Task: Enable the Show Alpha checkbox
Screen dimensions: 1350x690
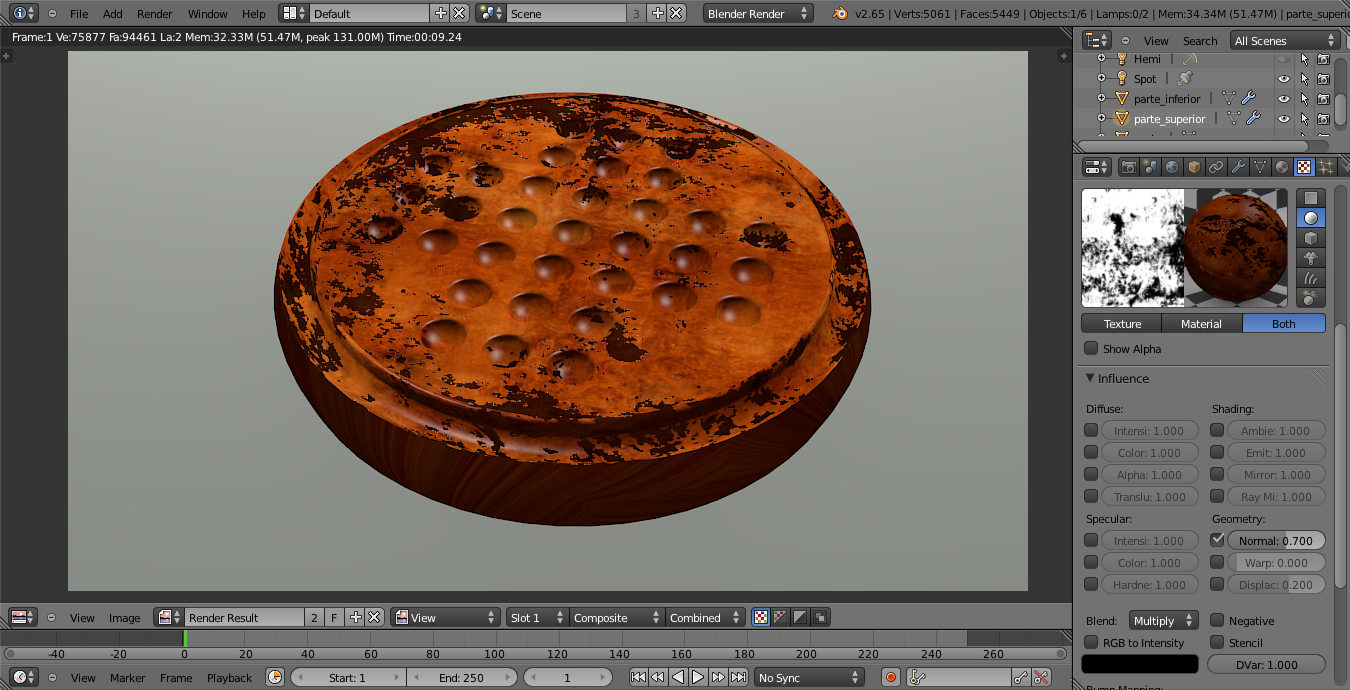Action: [x=1091, y=349]
